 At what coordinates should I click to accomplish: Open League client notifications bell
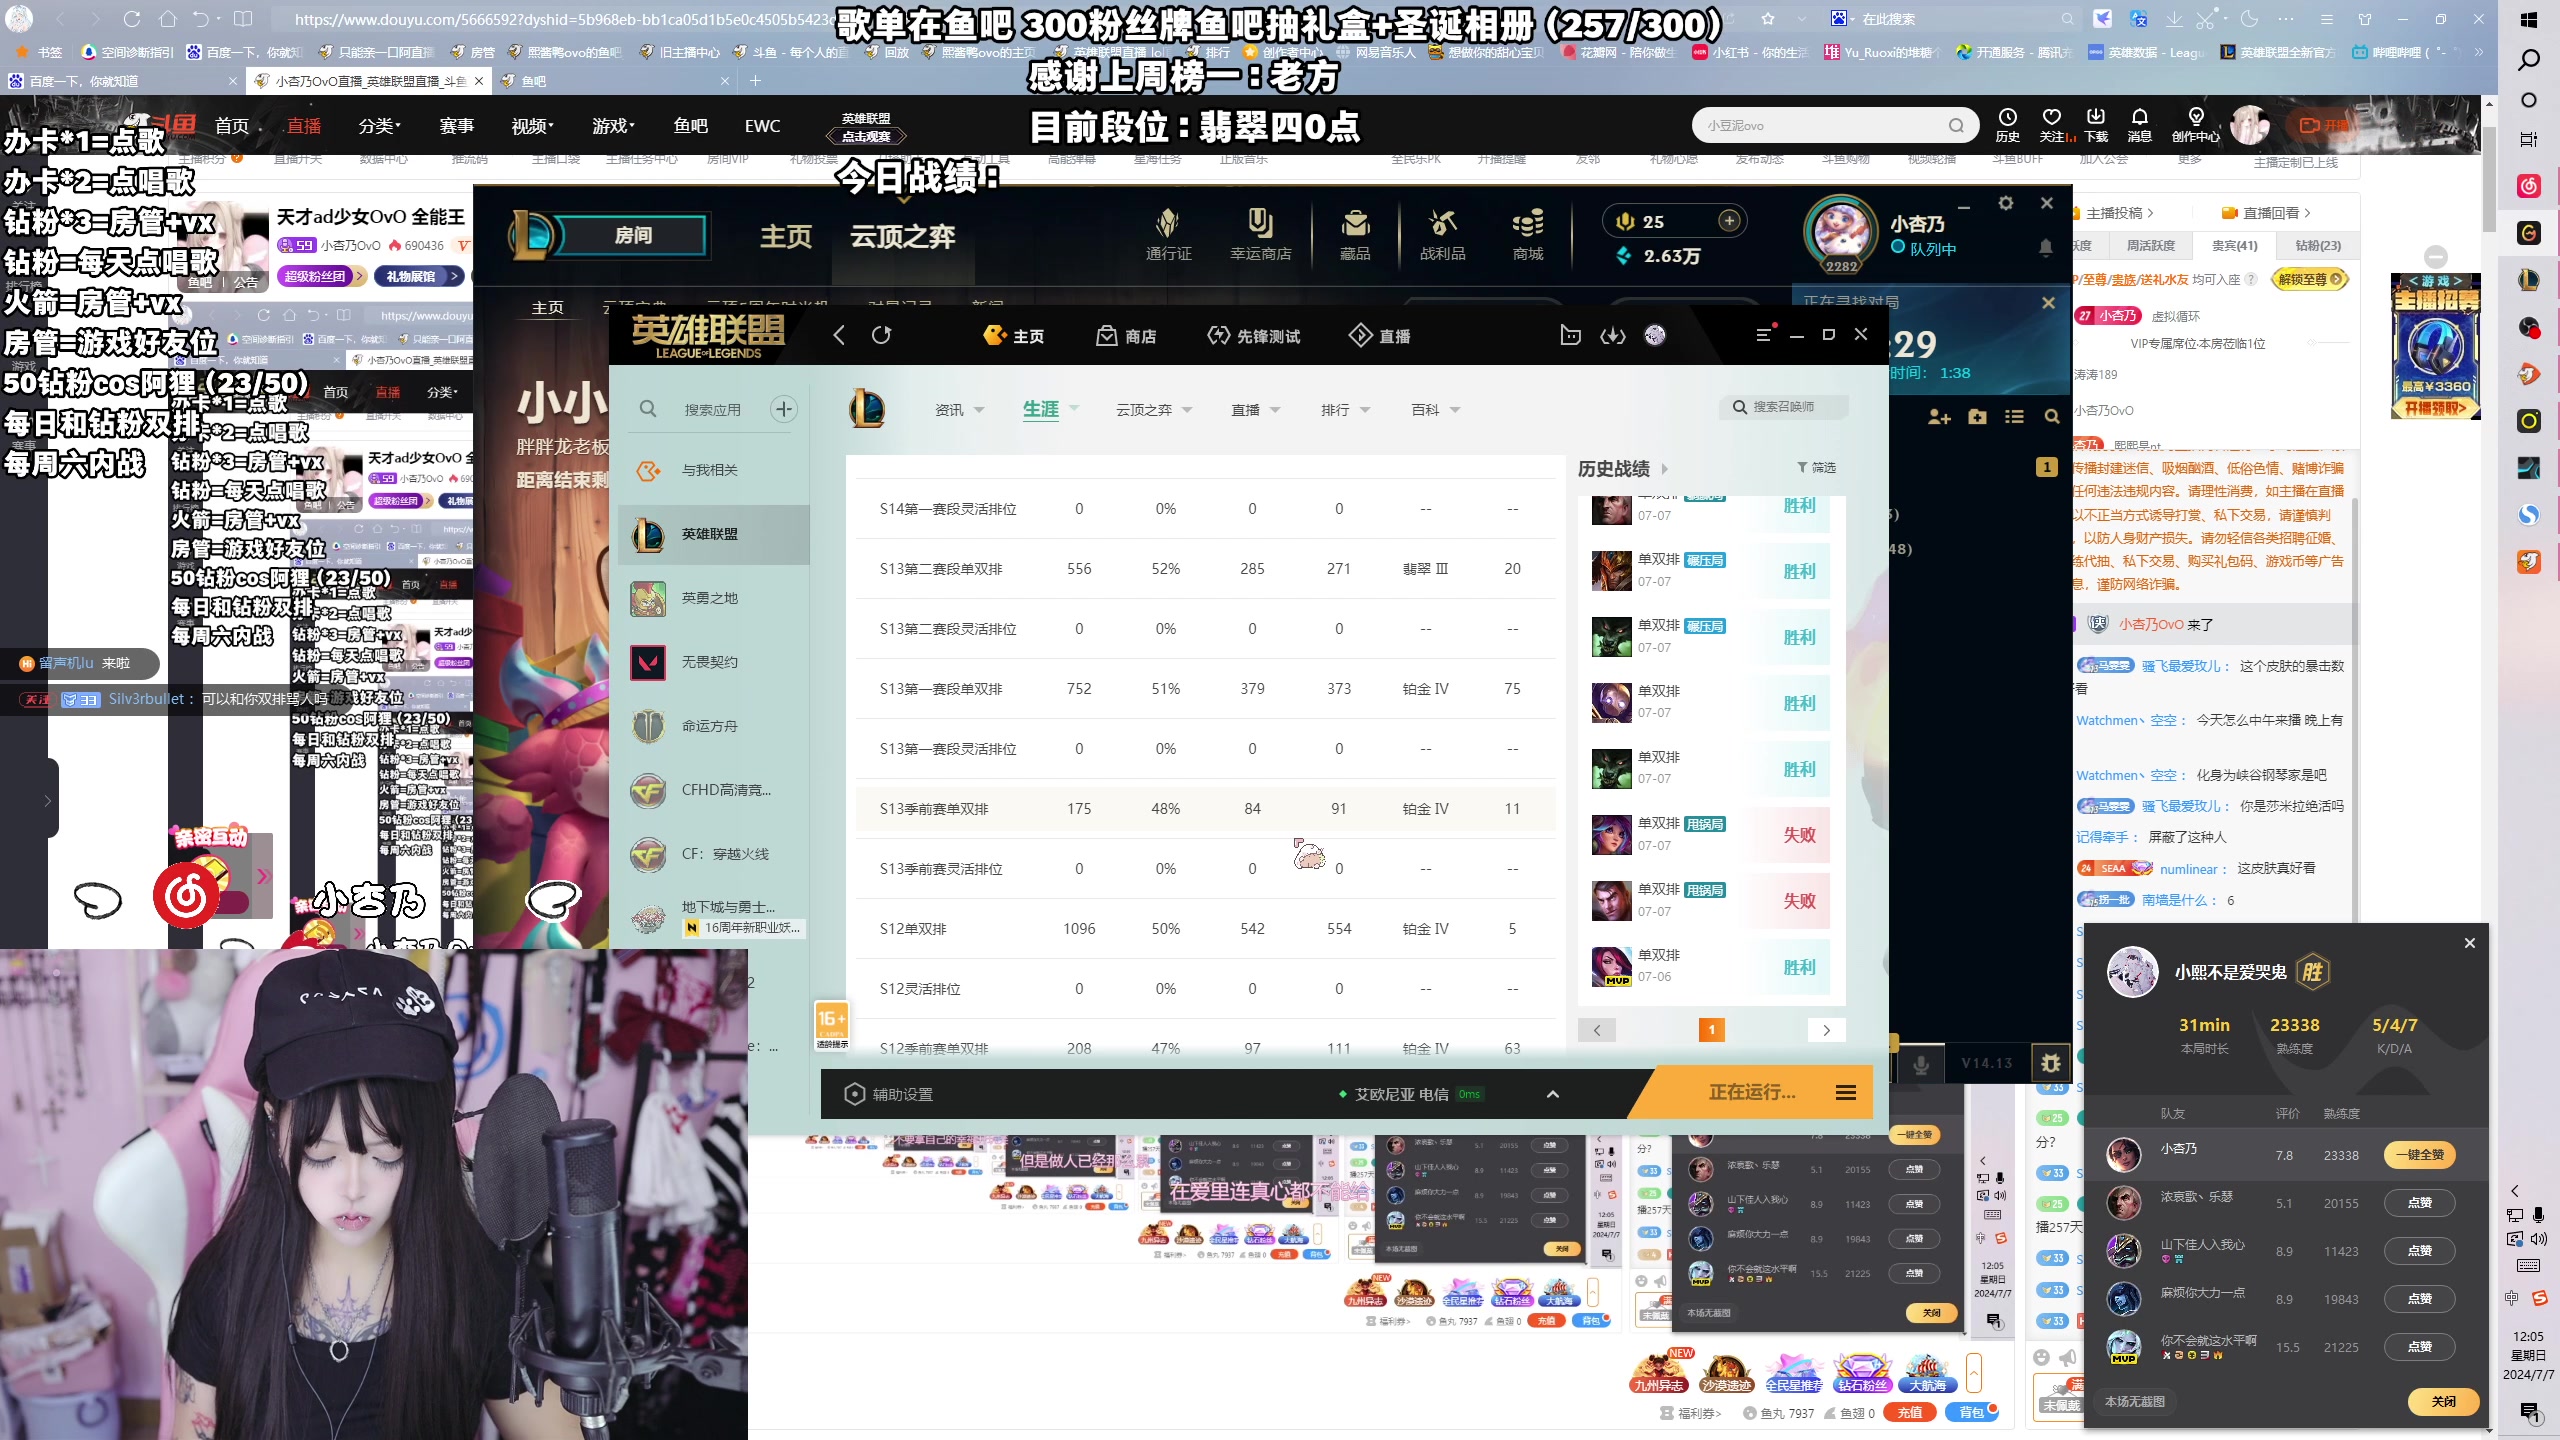[x=2045, y=247]
